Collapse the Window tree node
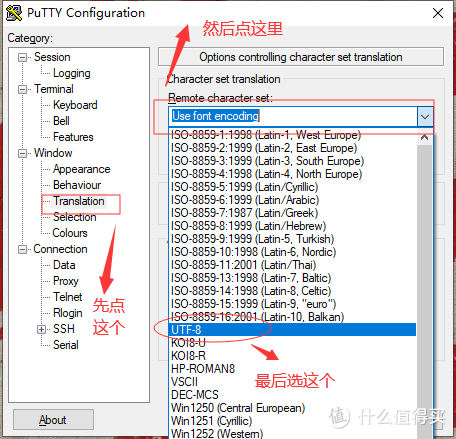Image resolution: width=456 pixels, height=439 pixels. click(x=22, y=153)
